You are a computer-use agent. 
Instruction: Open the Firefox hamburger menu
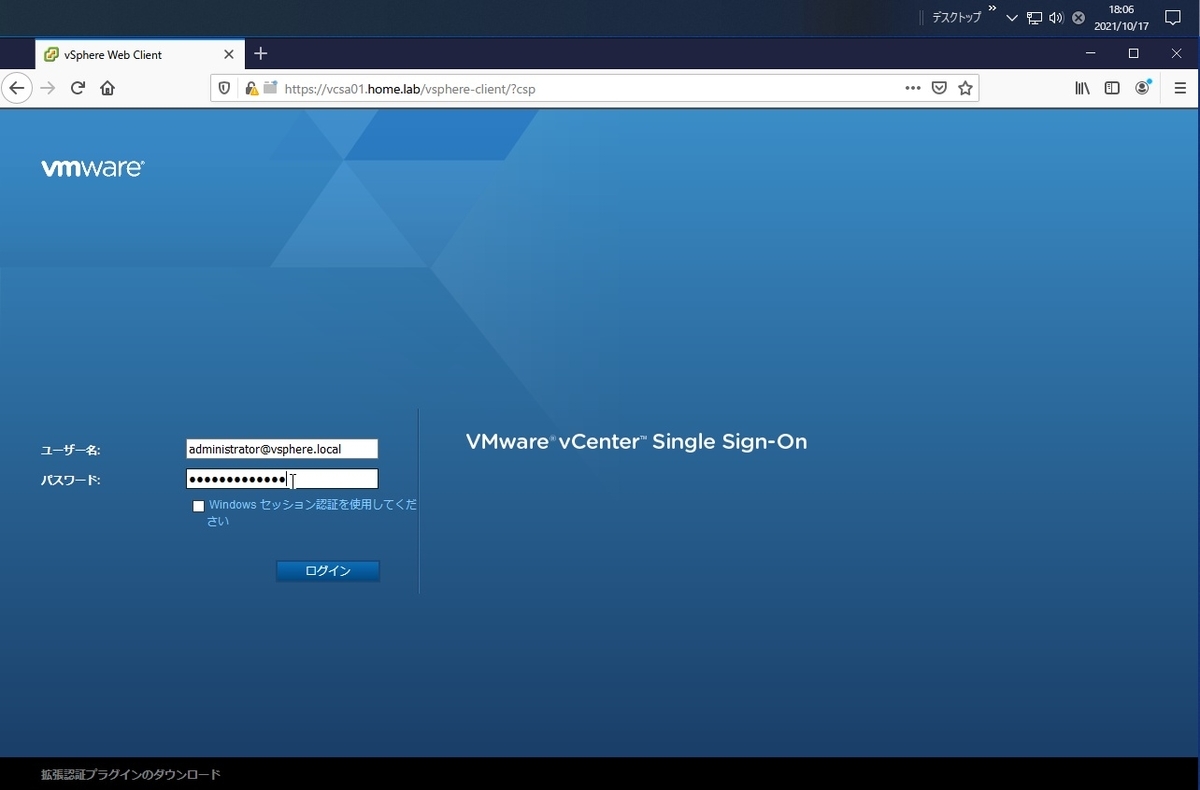[x=1180, y=88]
